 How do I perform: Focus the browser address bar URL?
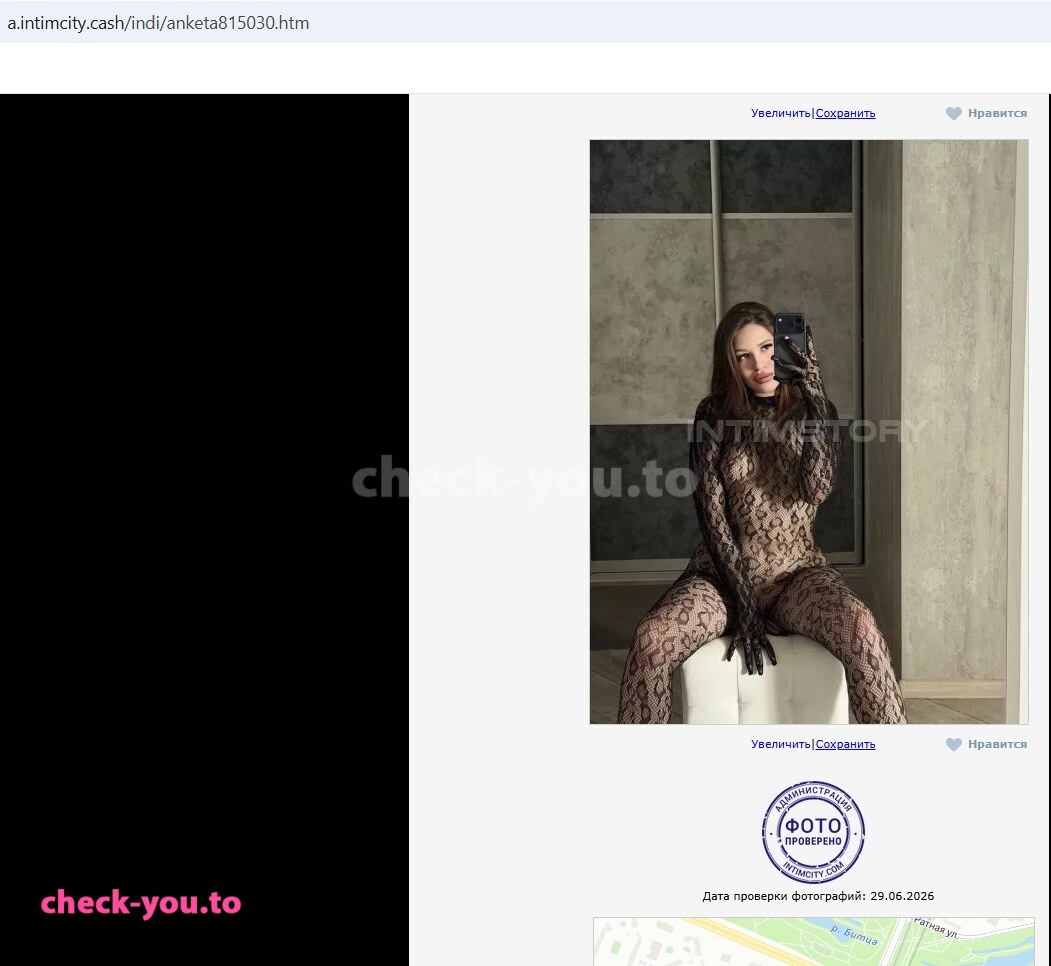[158, 23]
